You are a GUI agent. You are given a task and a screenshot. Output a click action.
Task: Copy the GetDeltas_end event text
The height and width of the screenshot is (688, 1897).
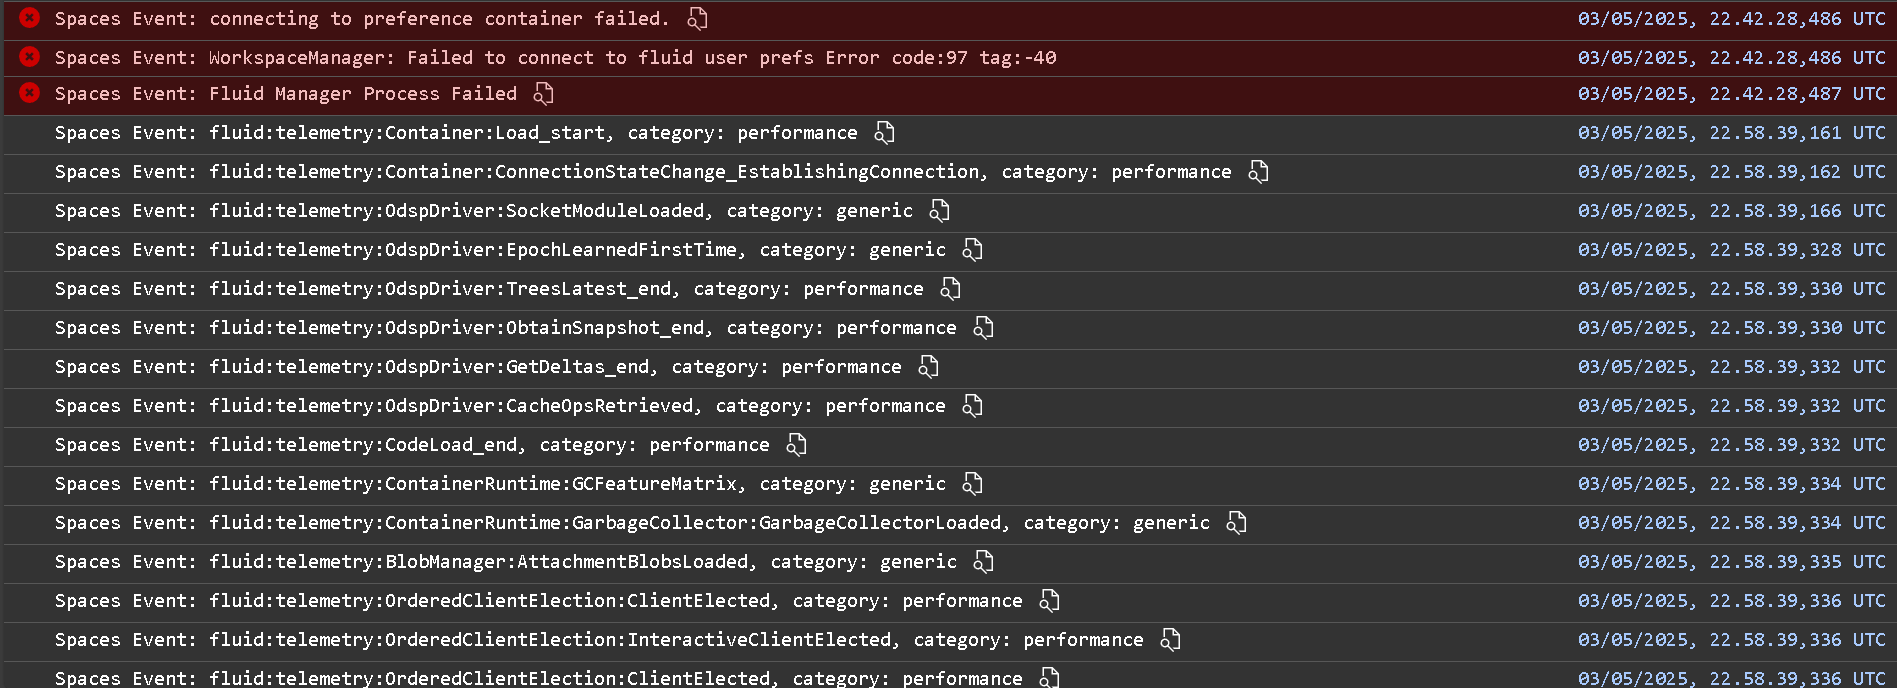click(x=928, y=366)
